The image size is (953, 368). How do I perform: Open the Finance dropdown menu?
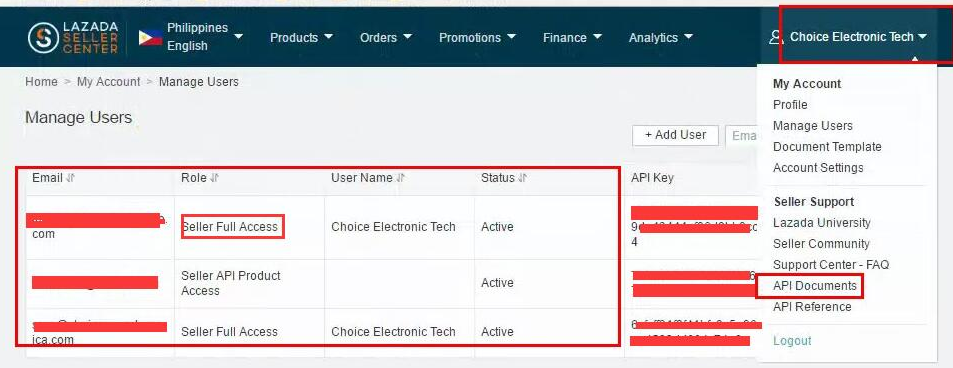[573, 38]
